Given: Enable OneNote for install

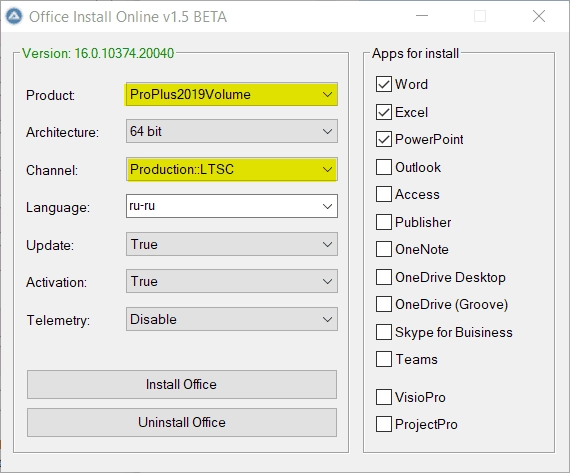Looking at the screenshot, I should pyautogui.click(x=384, y=249).
